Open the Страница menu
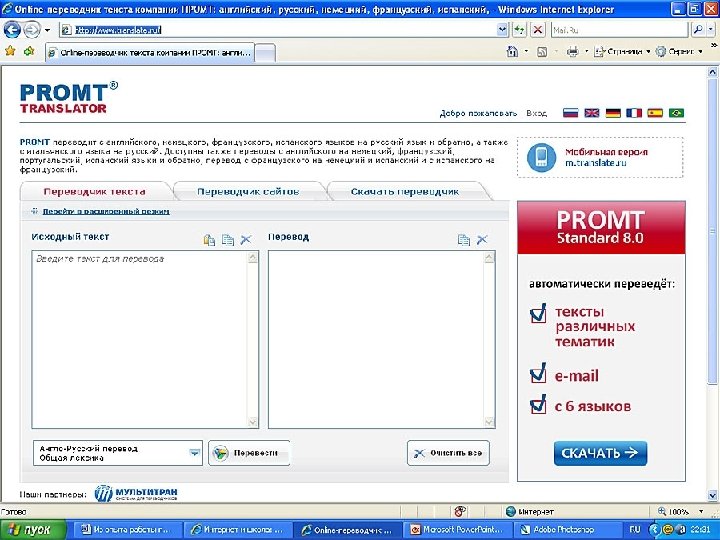The width and height of the screenshot is (720, 540). tap(622, 51)
